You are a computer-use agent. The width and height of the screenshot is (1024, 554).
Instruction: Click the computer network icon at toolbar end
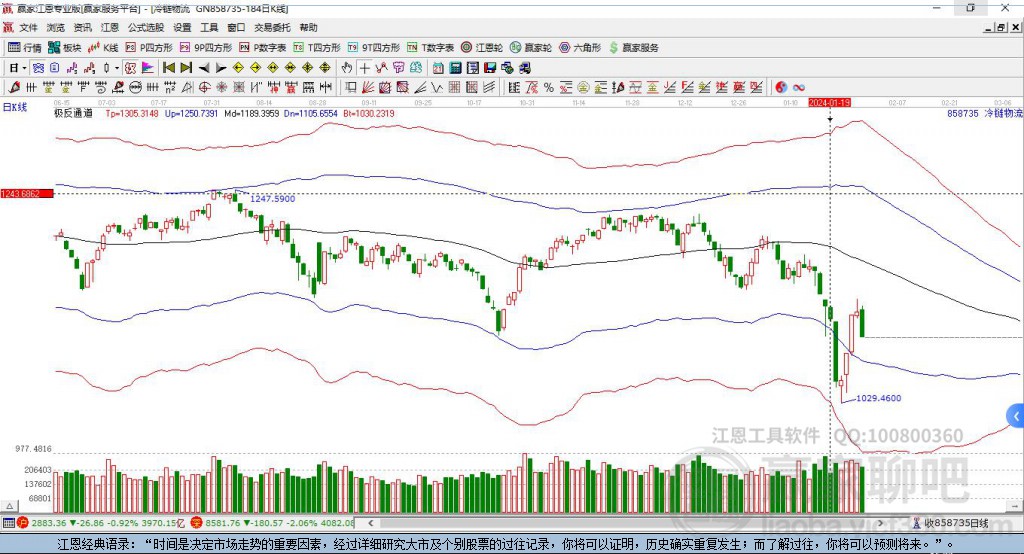(525, 68)
